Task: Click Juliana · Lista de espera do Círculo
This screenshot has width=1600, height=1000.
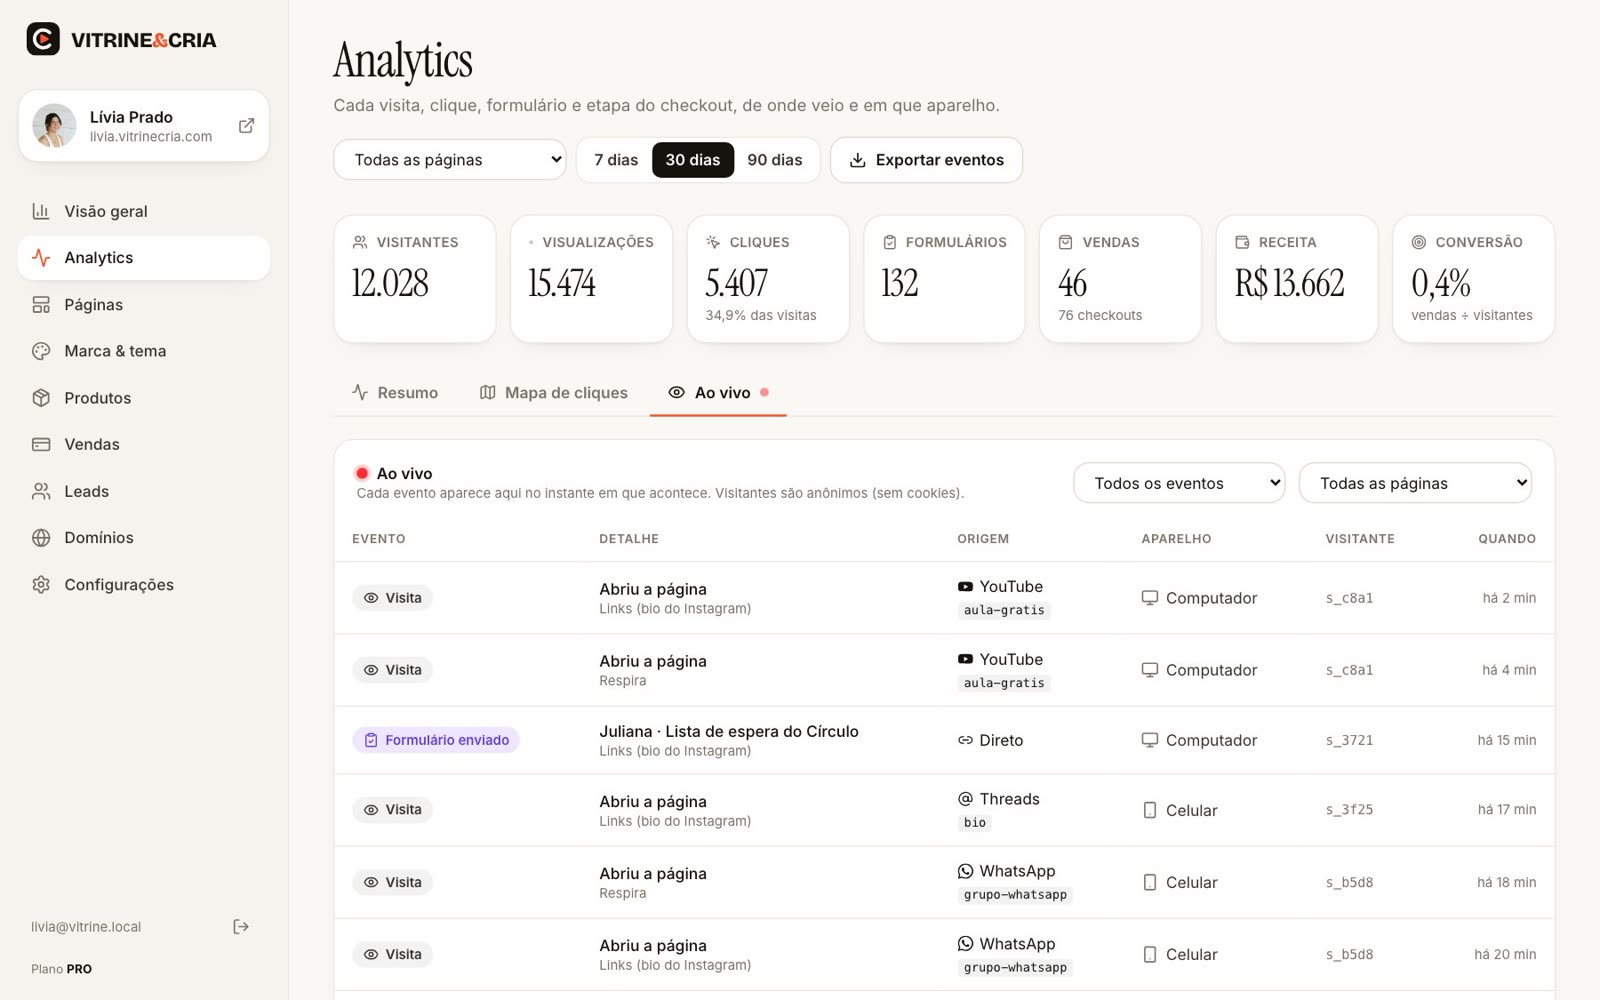Action: 729,732
